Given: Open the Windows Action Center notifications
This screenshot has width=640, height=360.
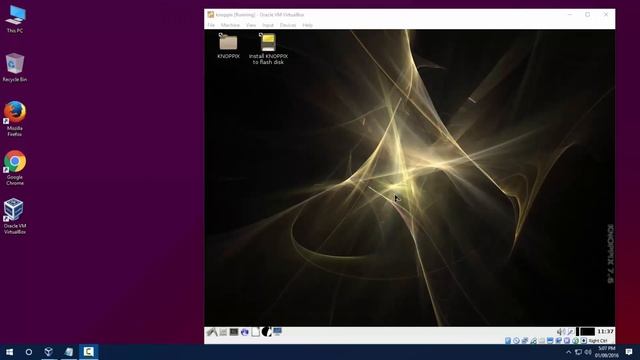Looking at the screenshot, I should [x=629, y=352].
